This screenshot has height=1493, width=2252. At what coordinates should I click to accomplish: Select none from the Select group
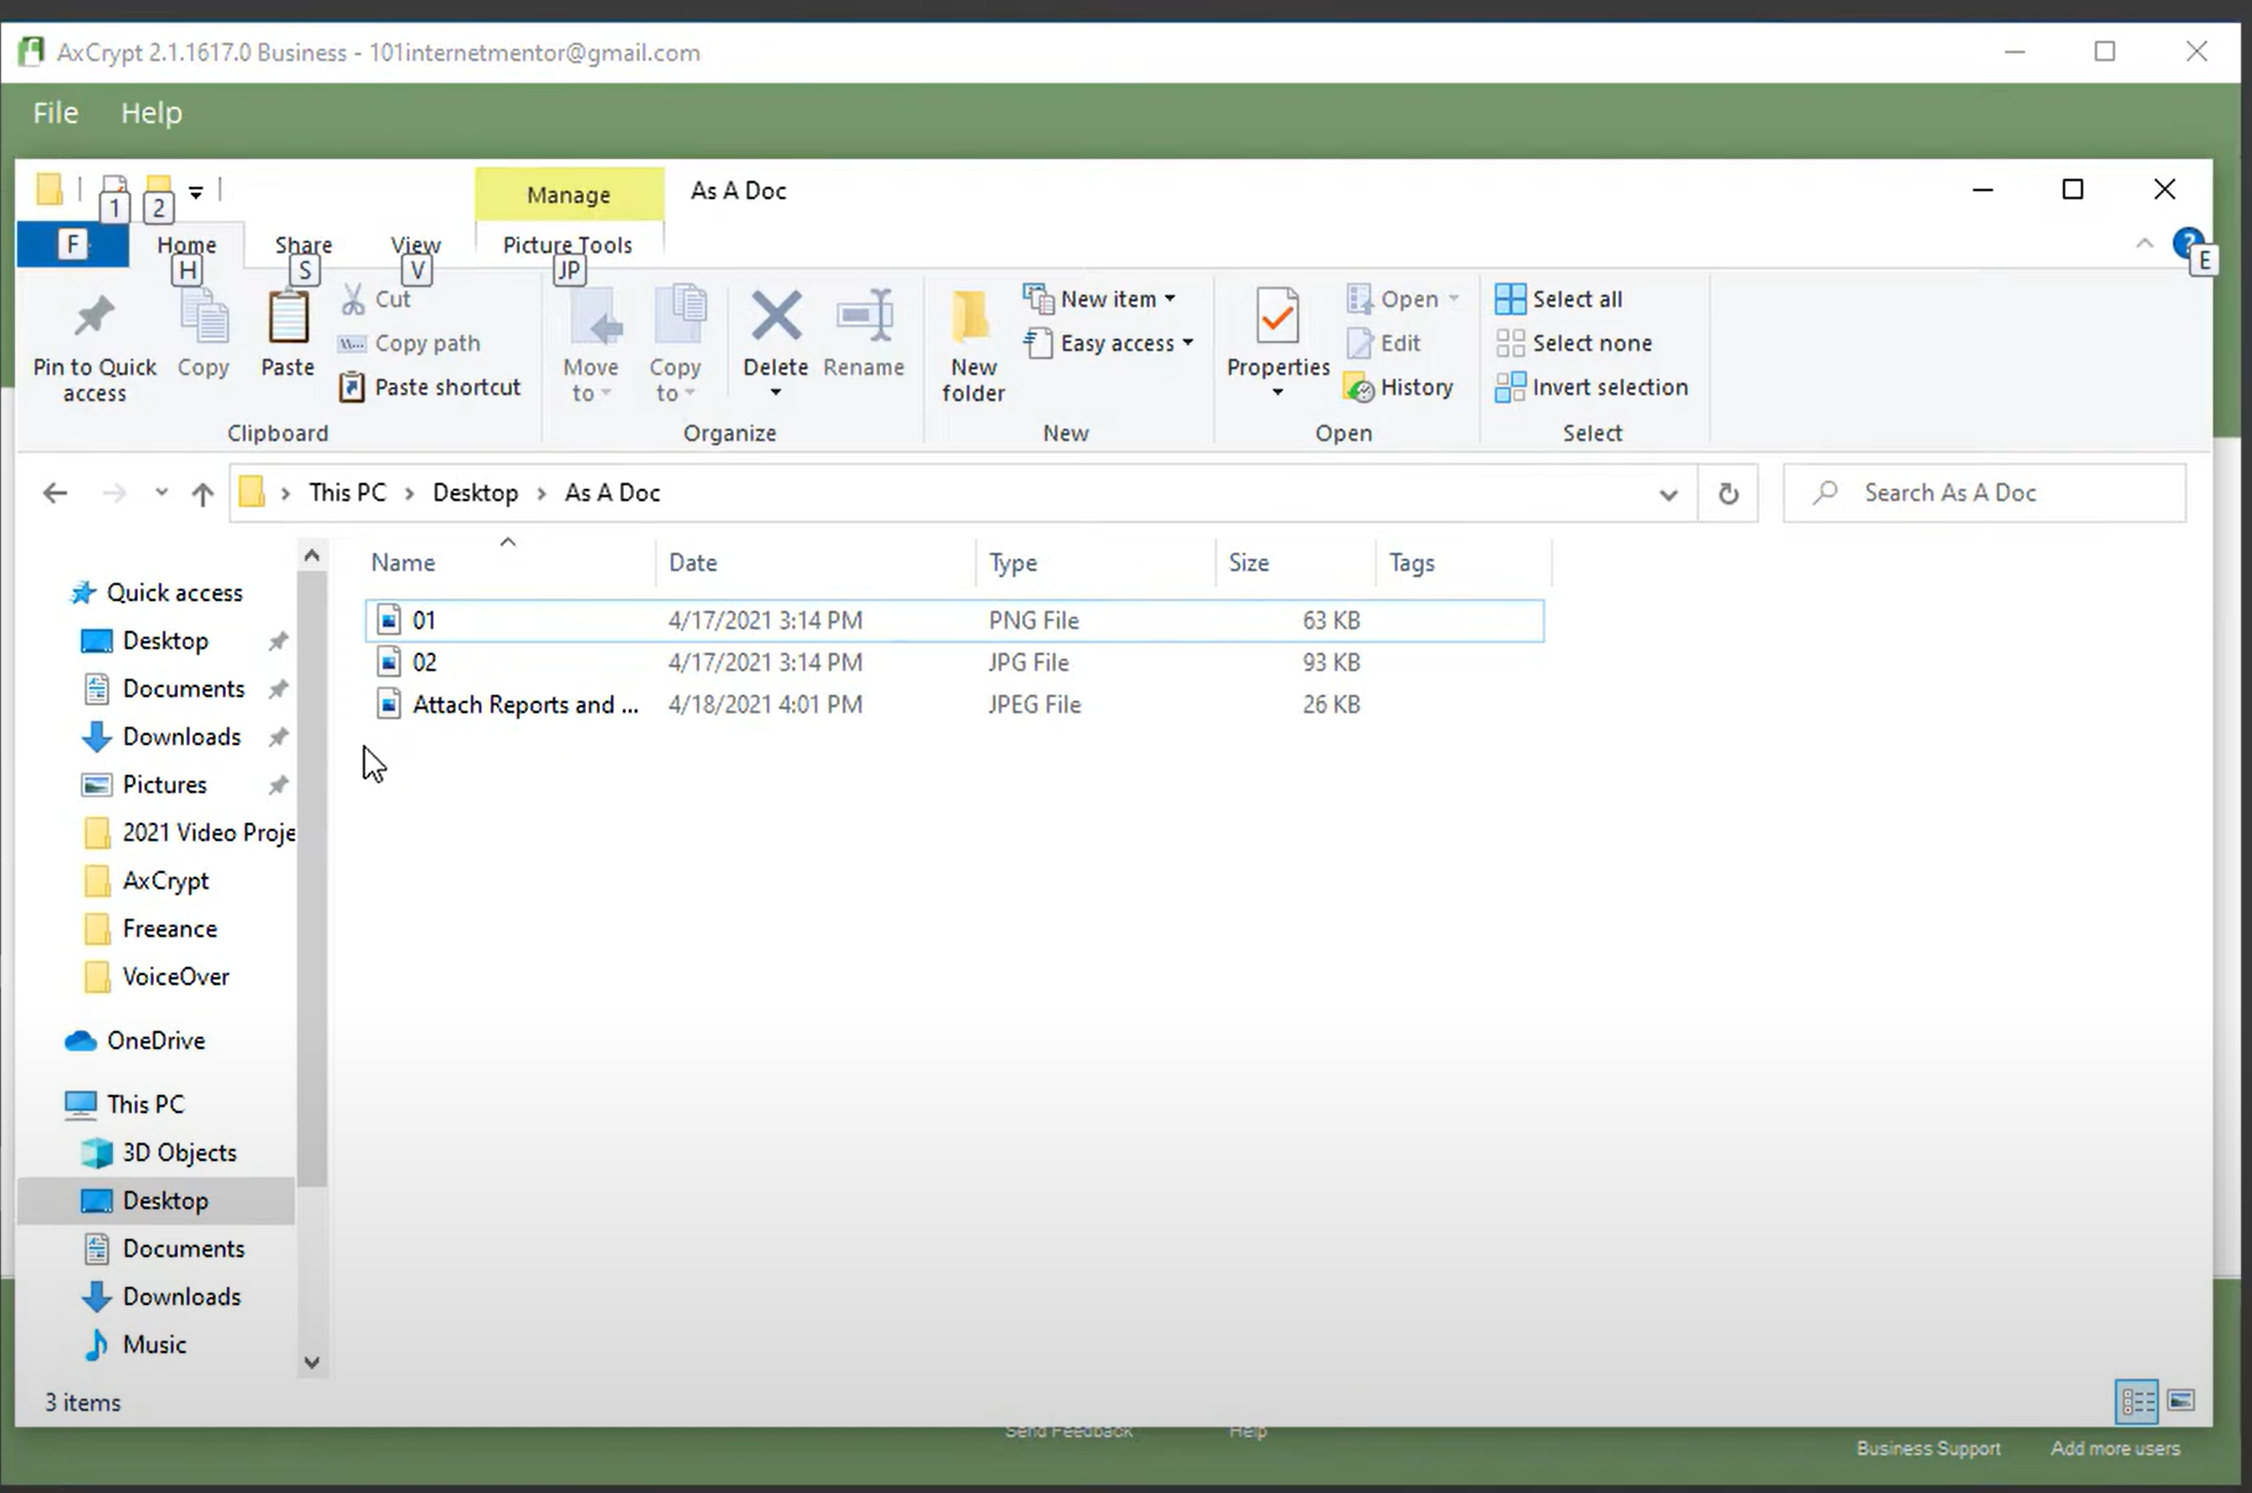tap(1591, 343)
